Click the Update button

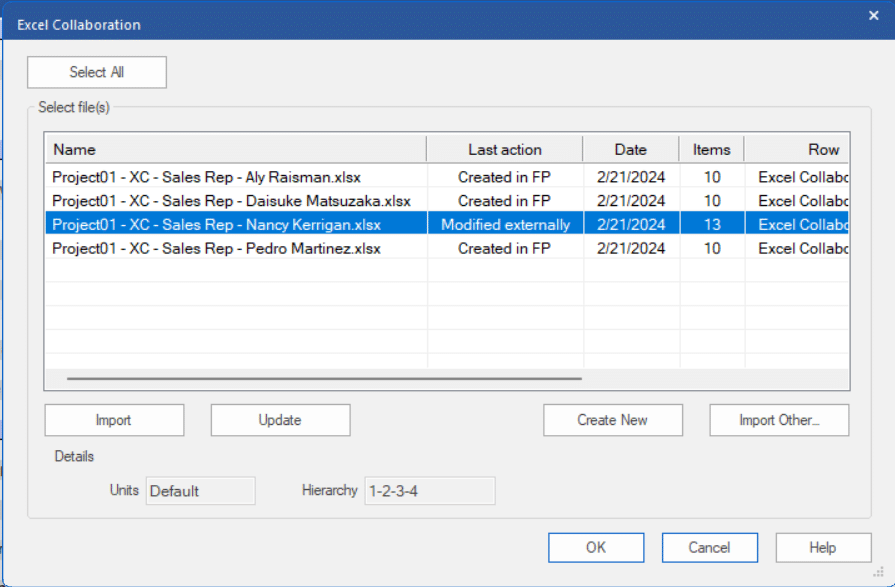[x=280, y=420]
